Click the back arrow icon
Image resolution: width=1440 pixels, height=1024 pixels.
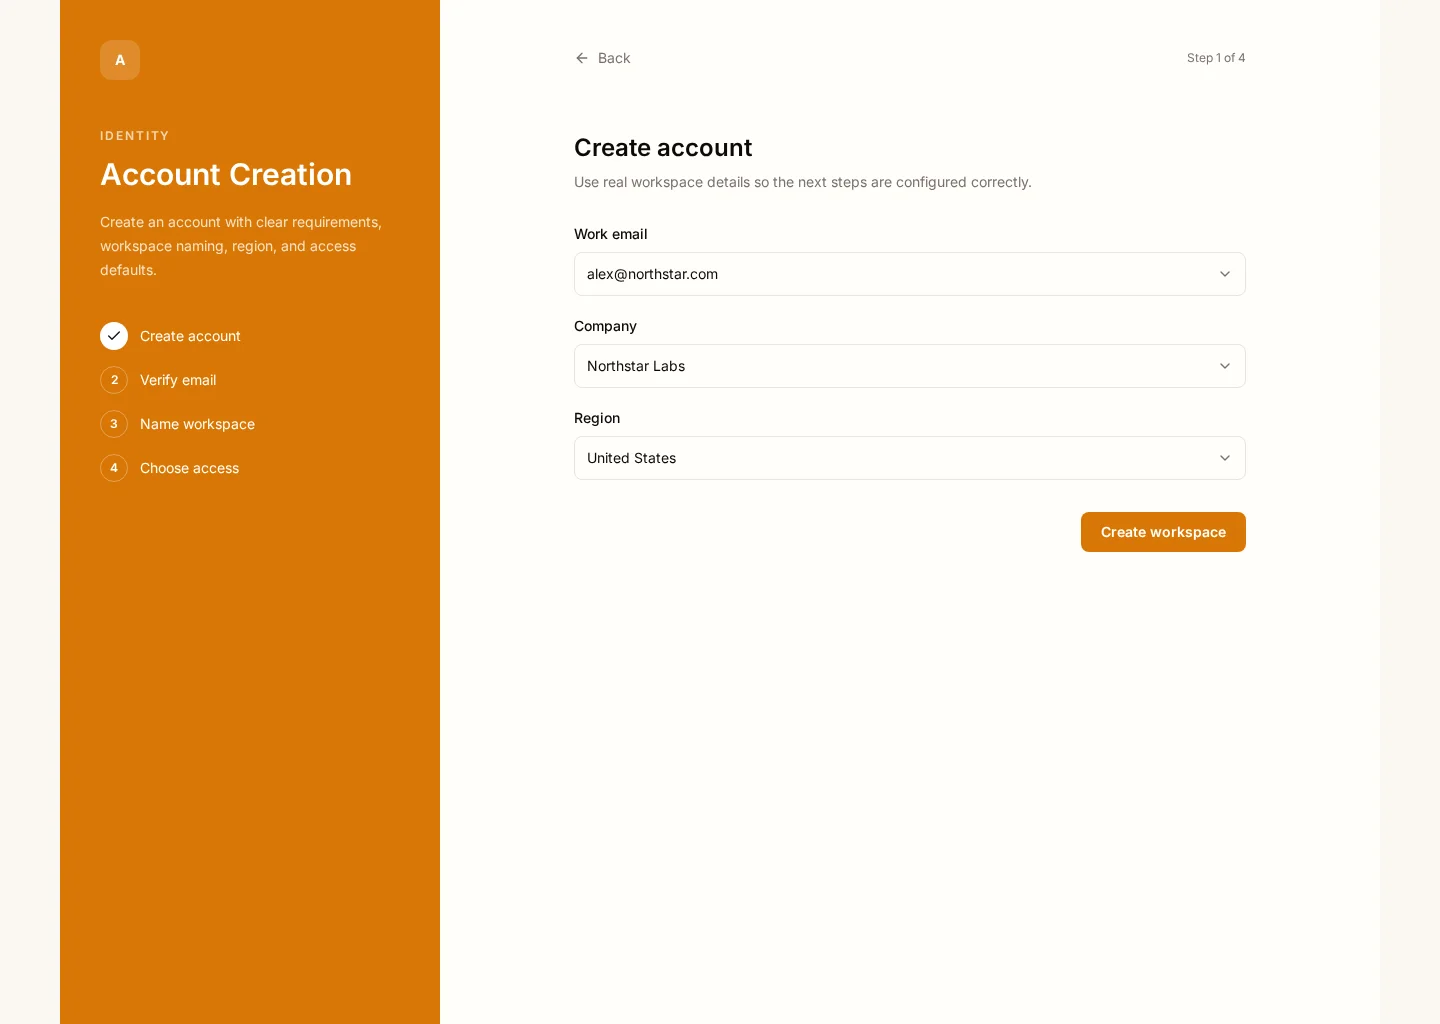(582, 58)
